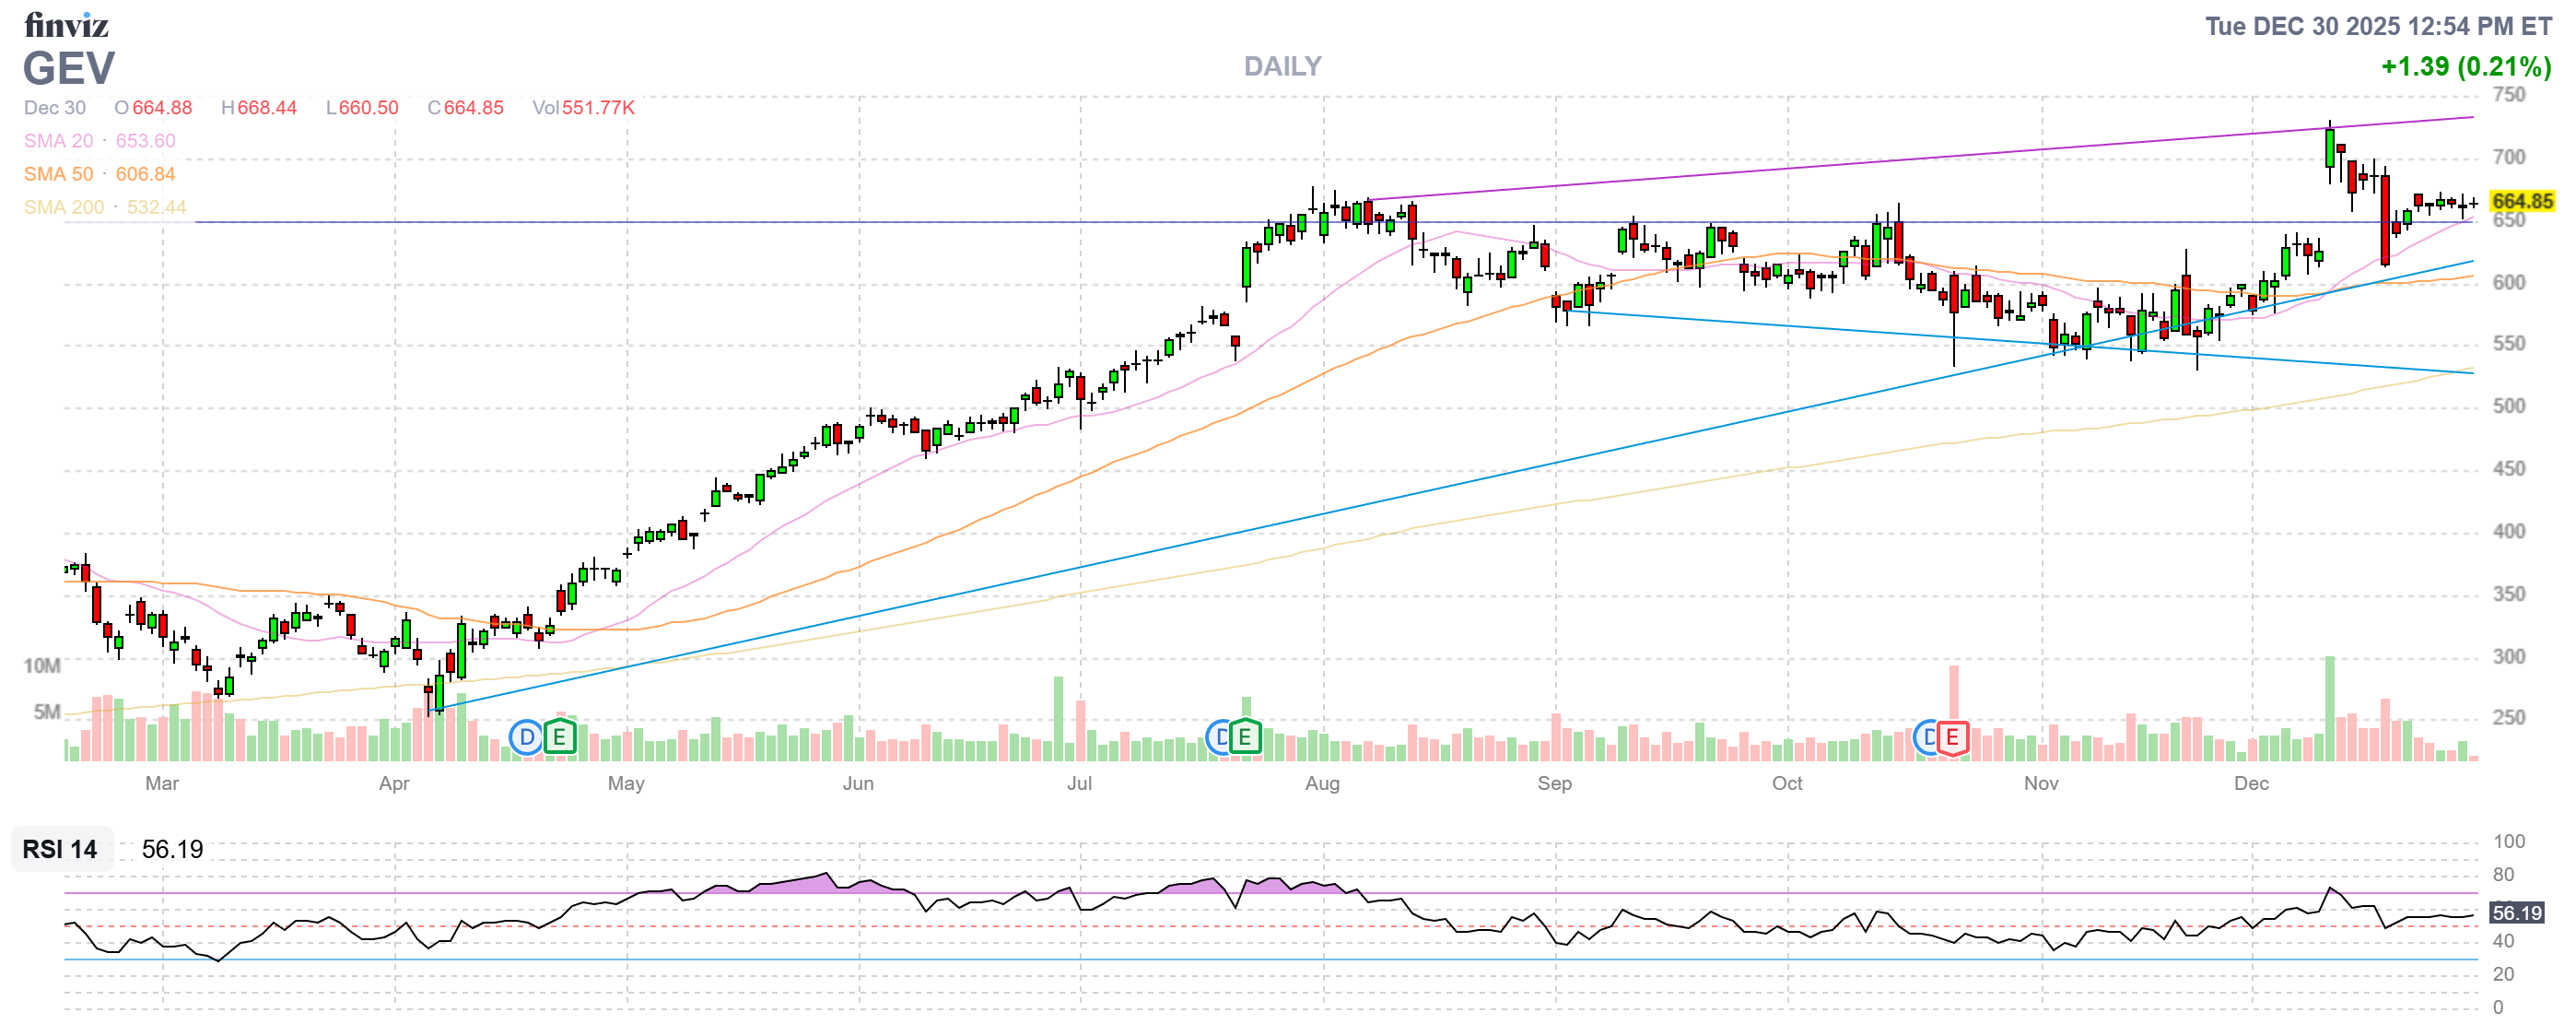2576x1036 pixels.
Task: Click the RSI 14 indicator label
Action: [60, 849]
